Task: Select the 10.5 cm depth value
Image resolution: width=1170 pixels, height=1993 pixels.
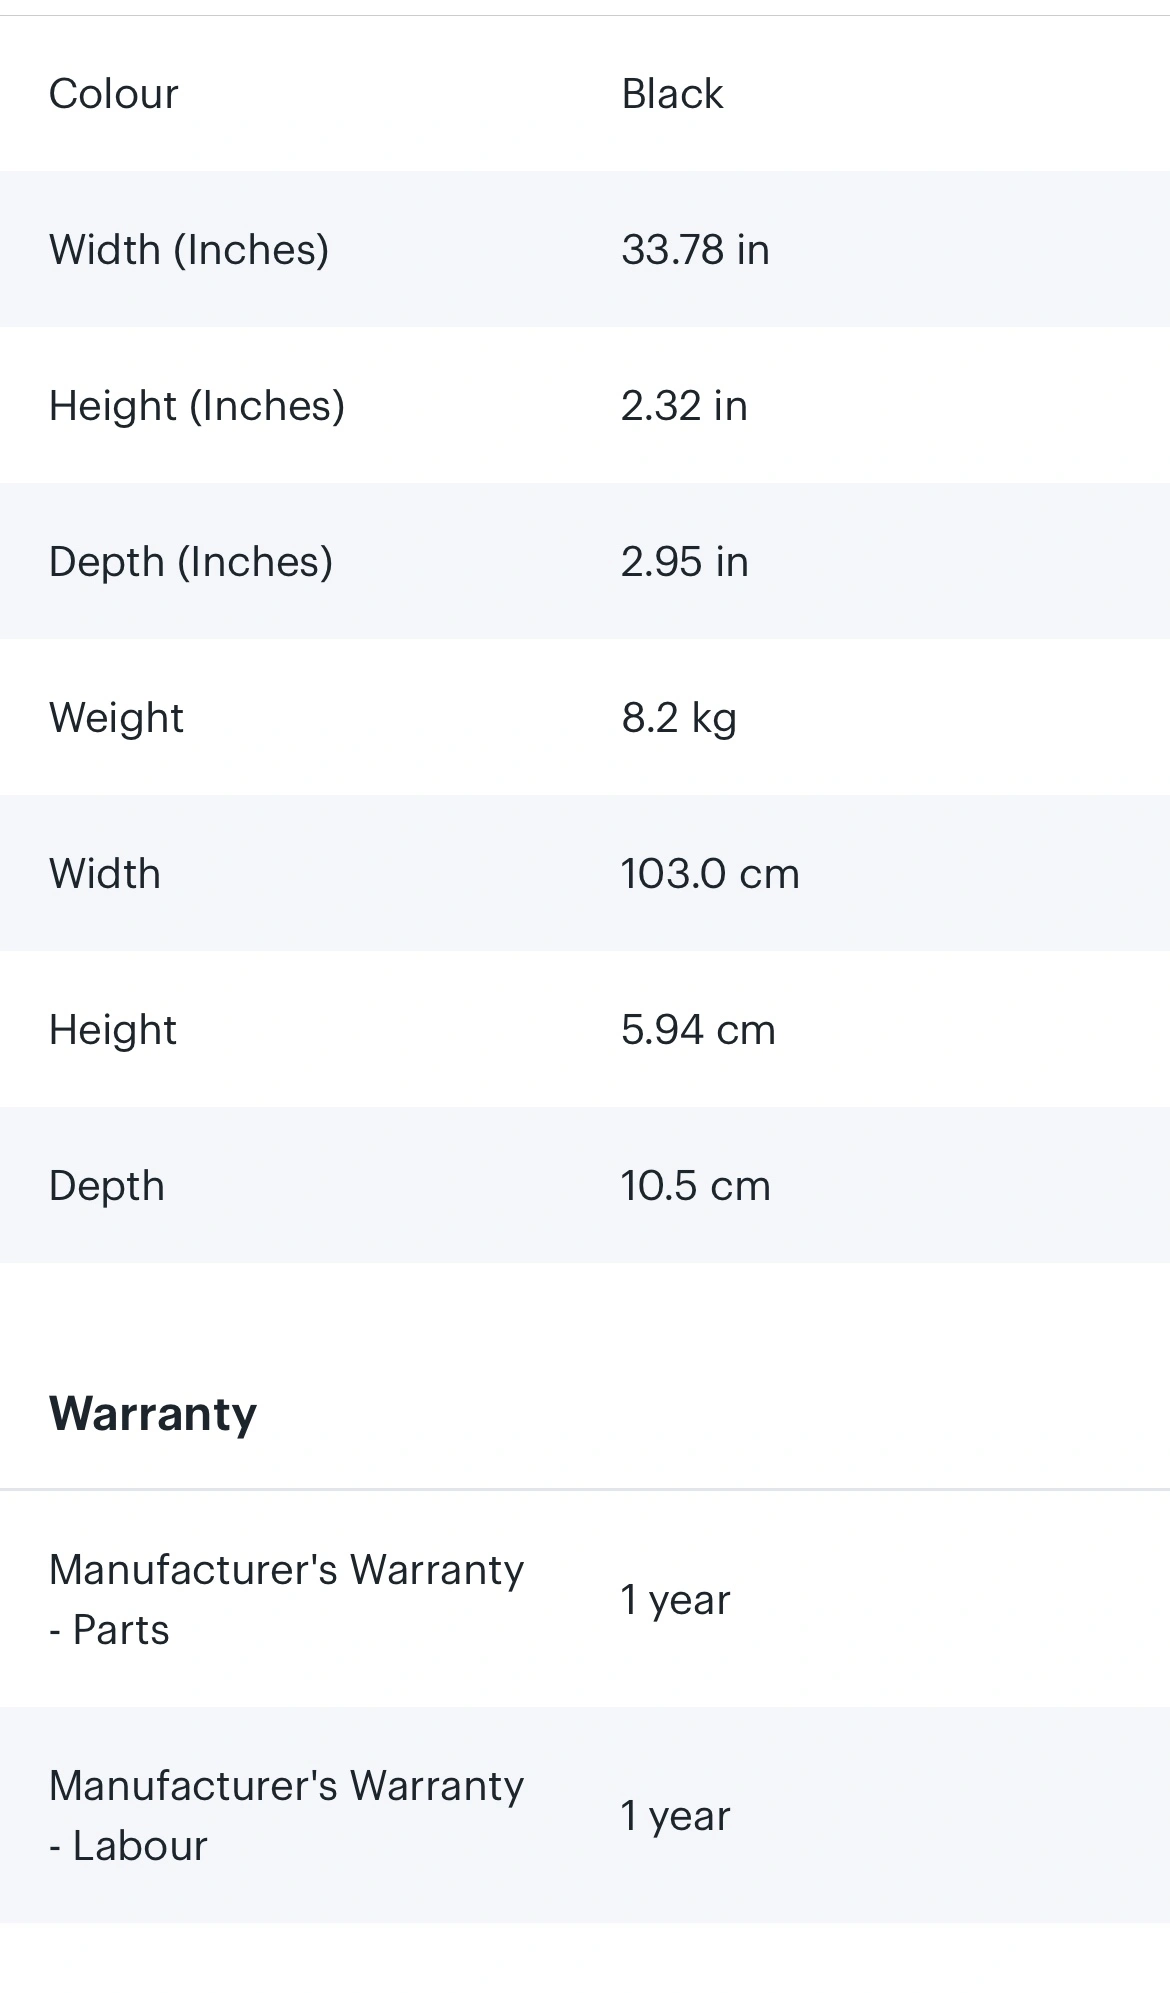Action: click(x=696, y=1186)
